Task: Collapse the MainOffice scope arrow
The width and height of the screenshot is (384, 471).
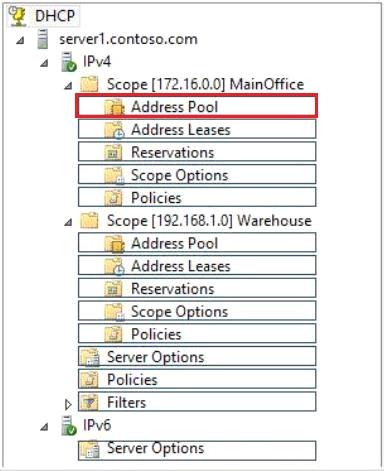Action: [x=68, y=86]
